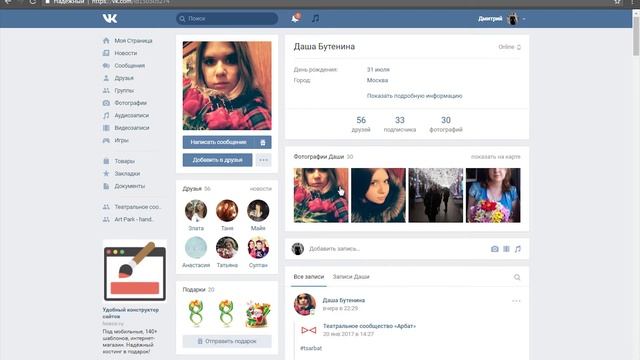Open the music note player icon
The height and width of the screenshot is (360, 640).
point(316,18)
